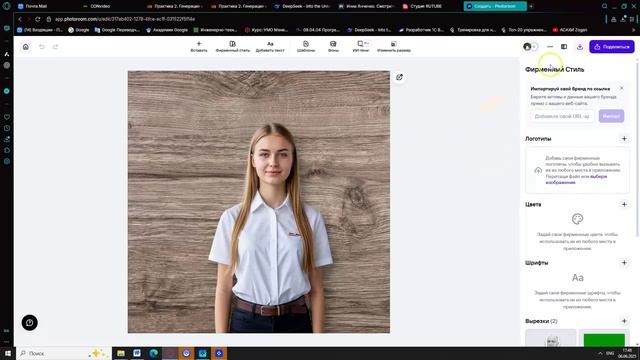The image size is (640, 360).
Task: Toggle the side panel layout icon
Action: click(564, 47)
